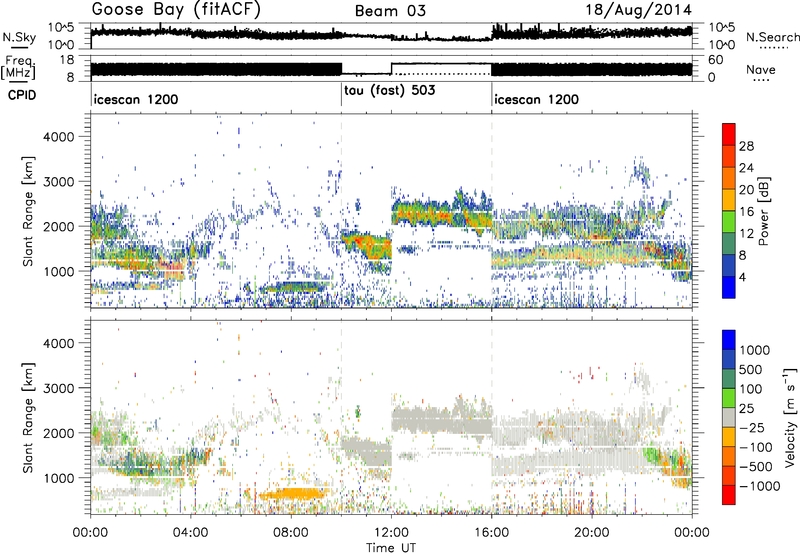Click the '08:00' time axis label
This screenshot has width=800, height=554.
pos(291,533)
